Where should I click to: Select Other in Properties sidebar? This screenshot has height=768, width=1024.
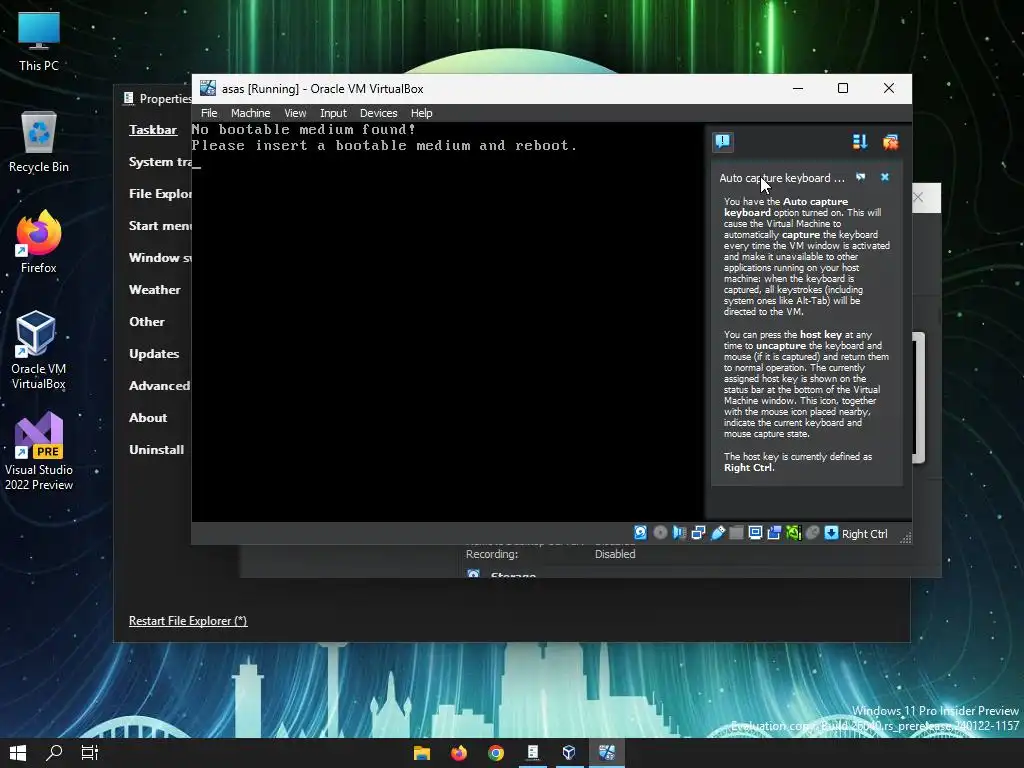point(147,321)
